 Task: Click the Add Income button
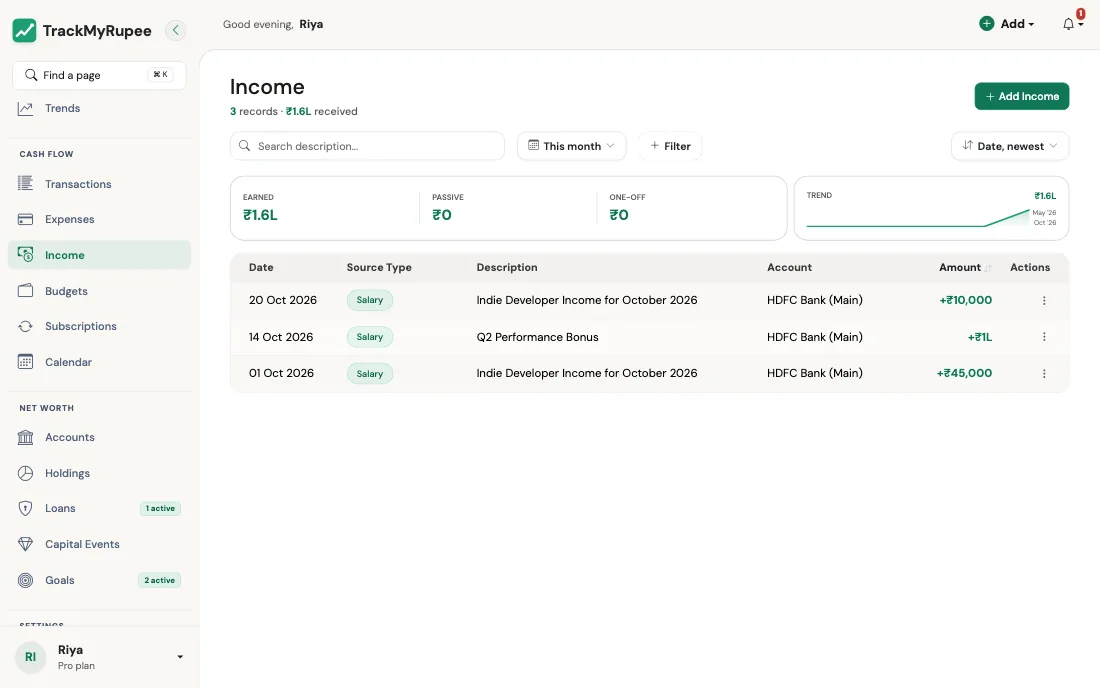click(x=1021, y=96)
